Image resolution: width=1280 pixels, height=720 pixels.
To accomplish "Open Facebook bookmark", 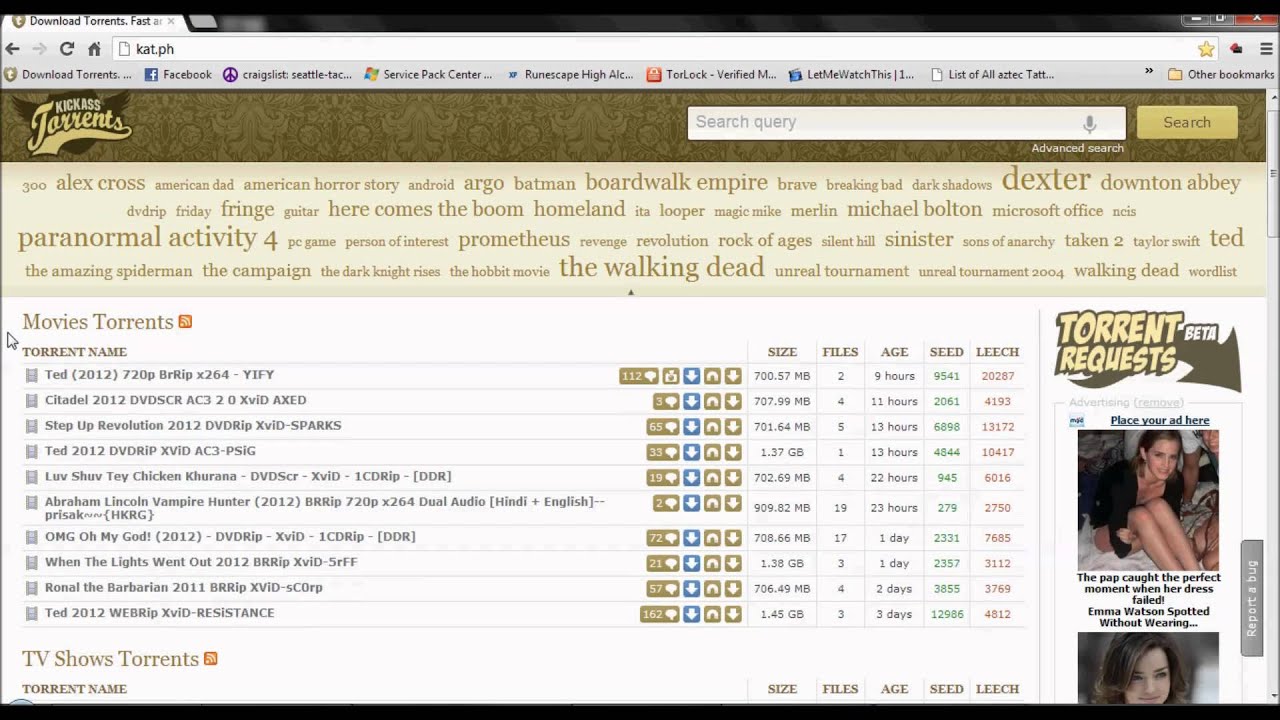I will 178,74.
